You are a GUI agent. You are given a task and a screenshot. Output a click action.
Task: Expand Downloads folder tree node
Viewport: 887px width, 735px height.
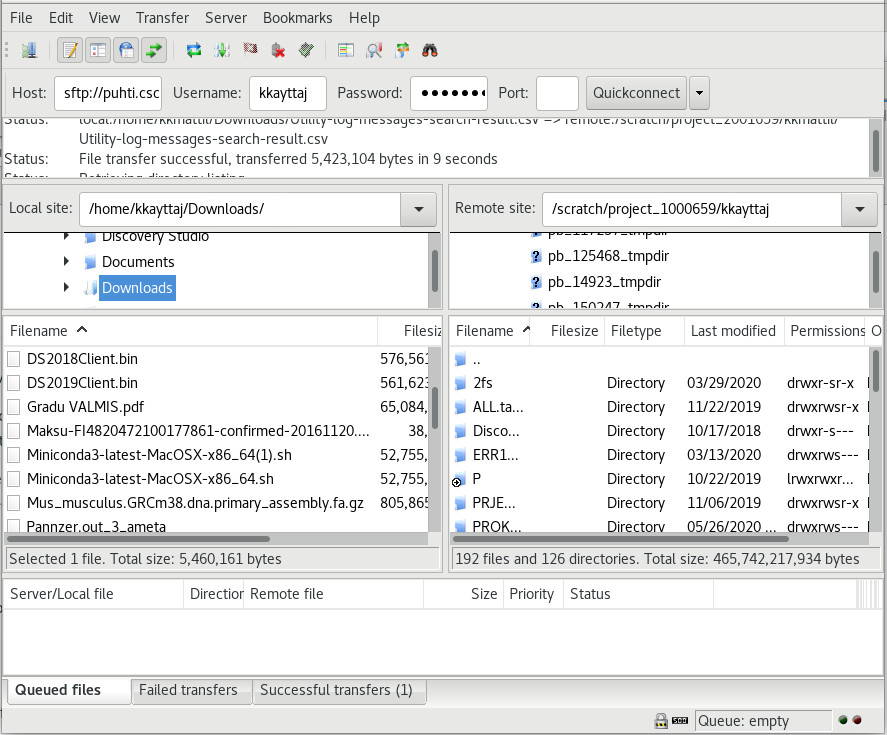pos(67,287)
